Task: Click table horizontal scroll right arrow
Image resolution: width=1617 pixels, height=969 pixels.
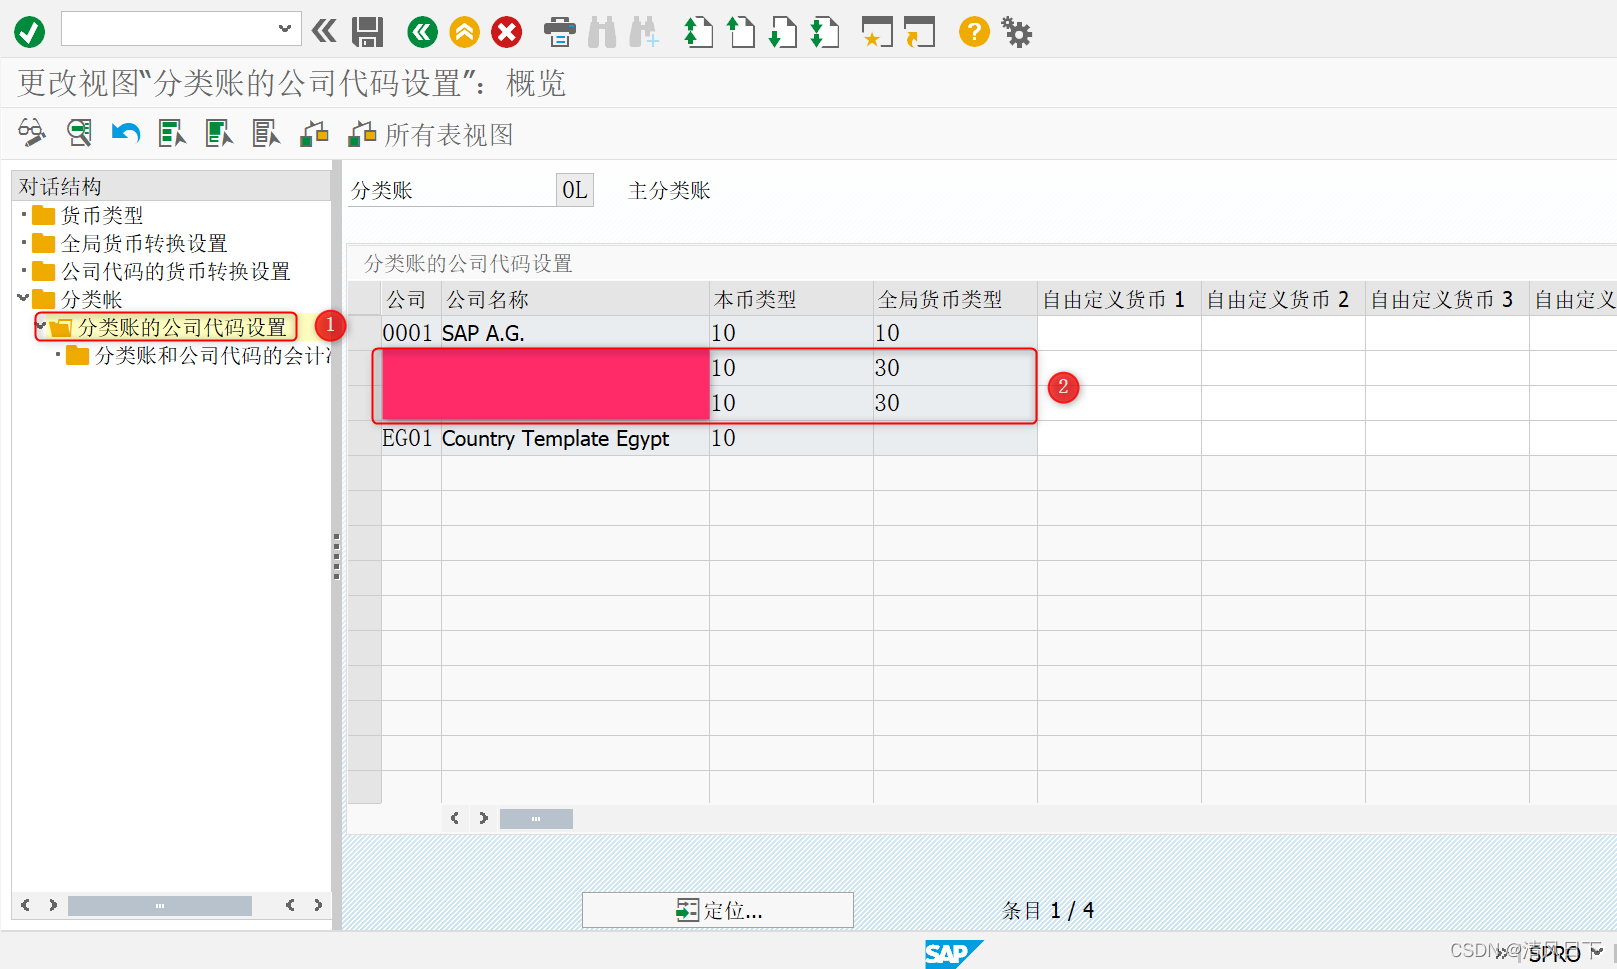Action: [484, 818]
